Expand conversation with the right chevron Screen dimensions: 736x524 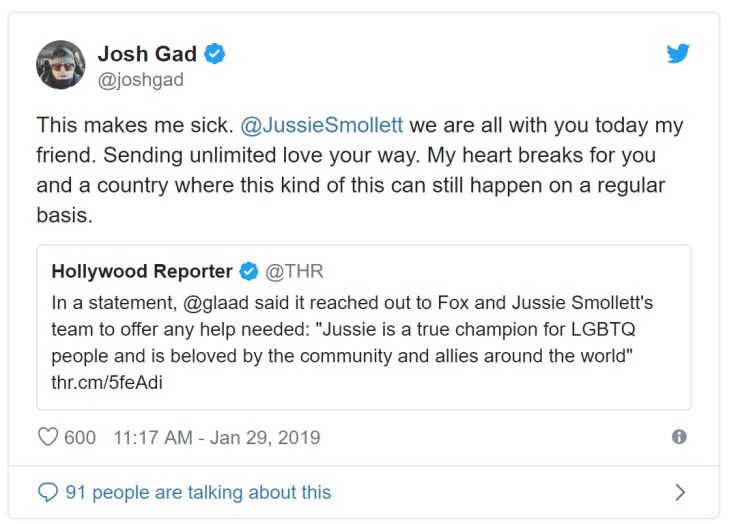pyautogui.click(x=680, y=492)
